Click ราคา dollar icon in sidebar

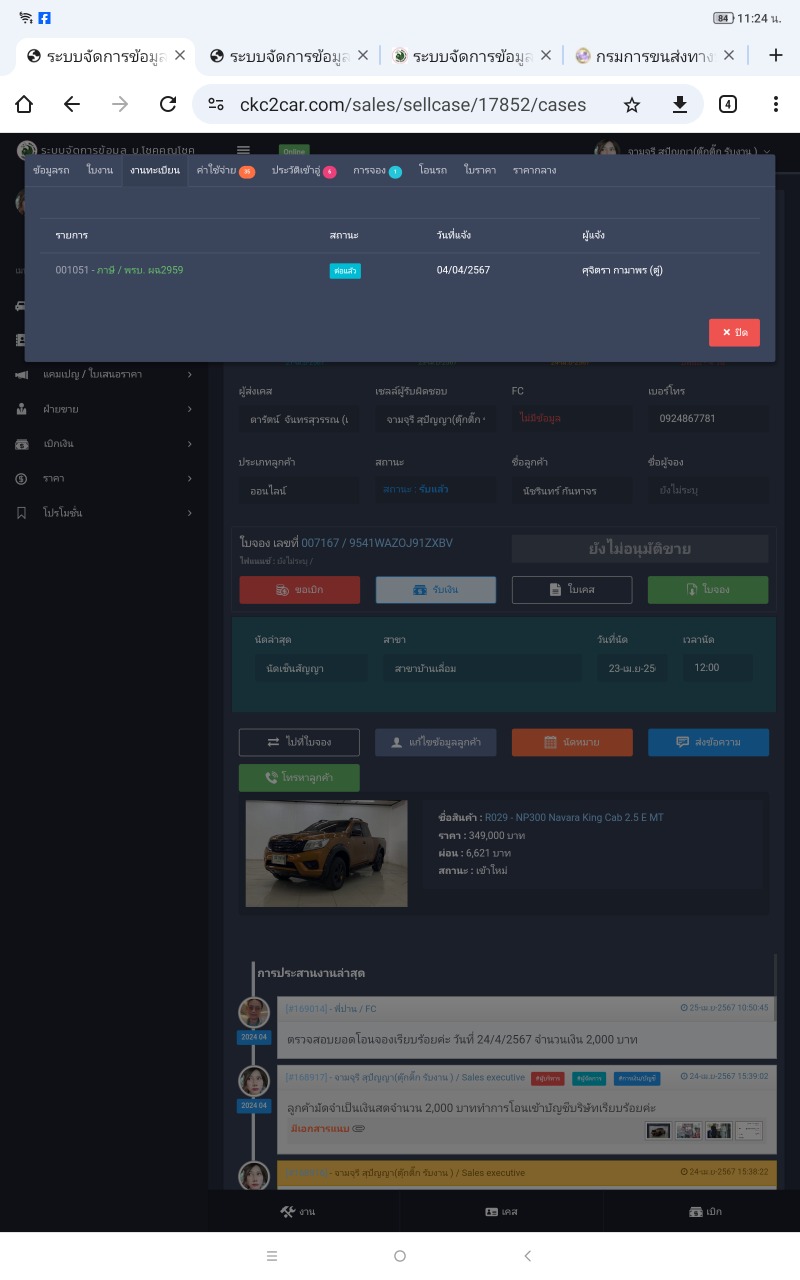pos(21,478)
